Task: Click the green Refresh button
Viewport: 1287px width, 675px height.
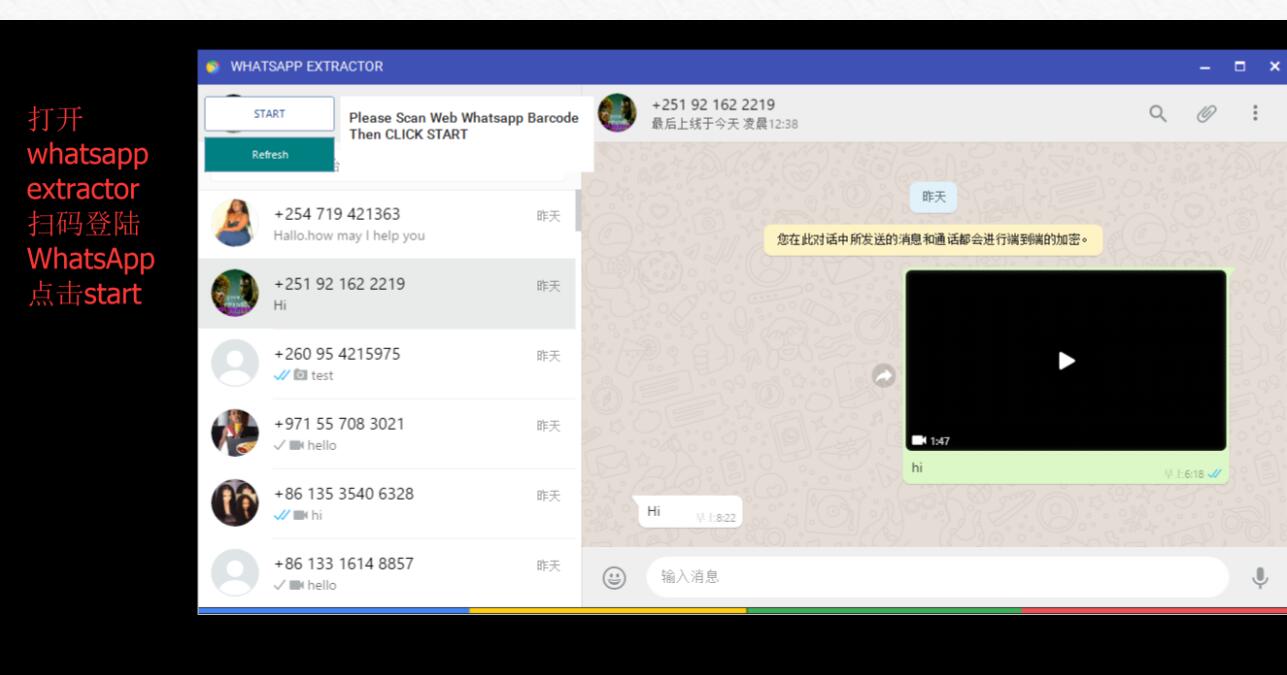Action: click(269, 155)
